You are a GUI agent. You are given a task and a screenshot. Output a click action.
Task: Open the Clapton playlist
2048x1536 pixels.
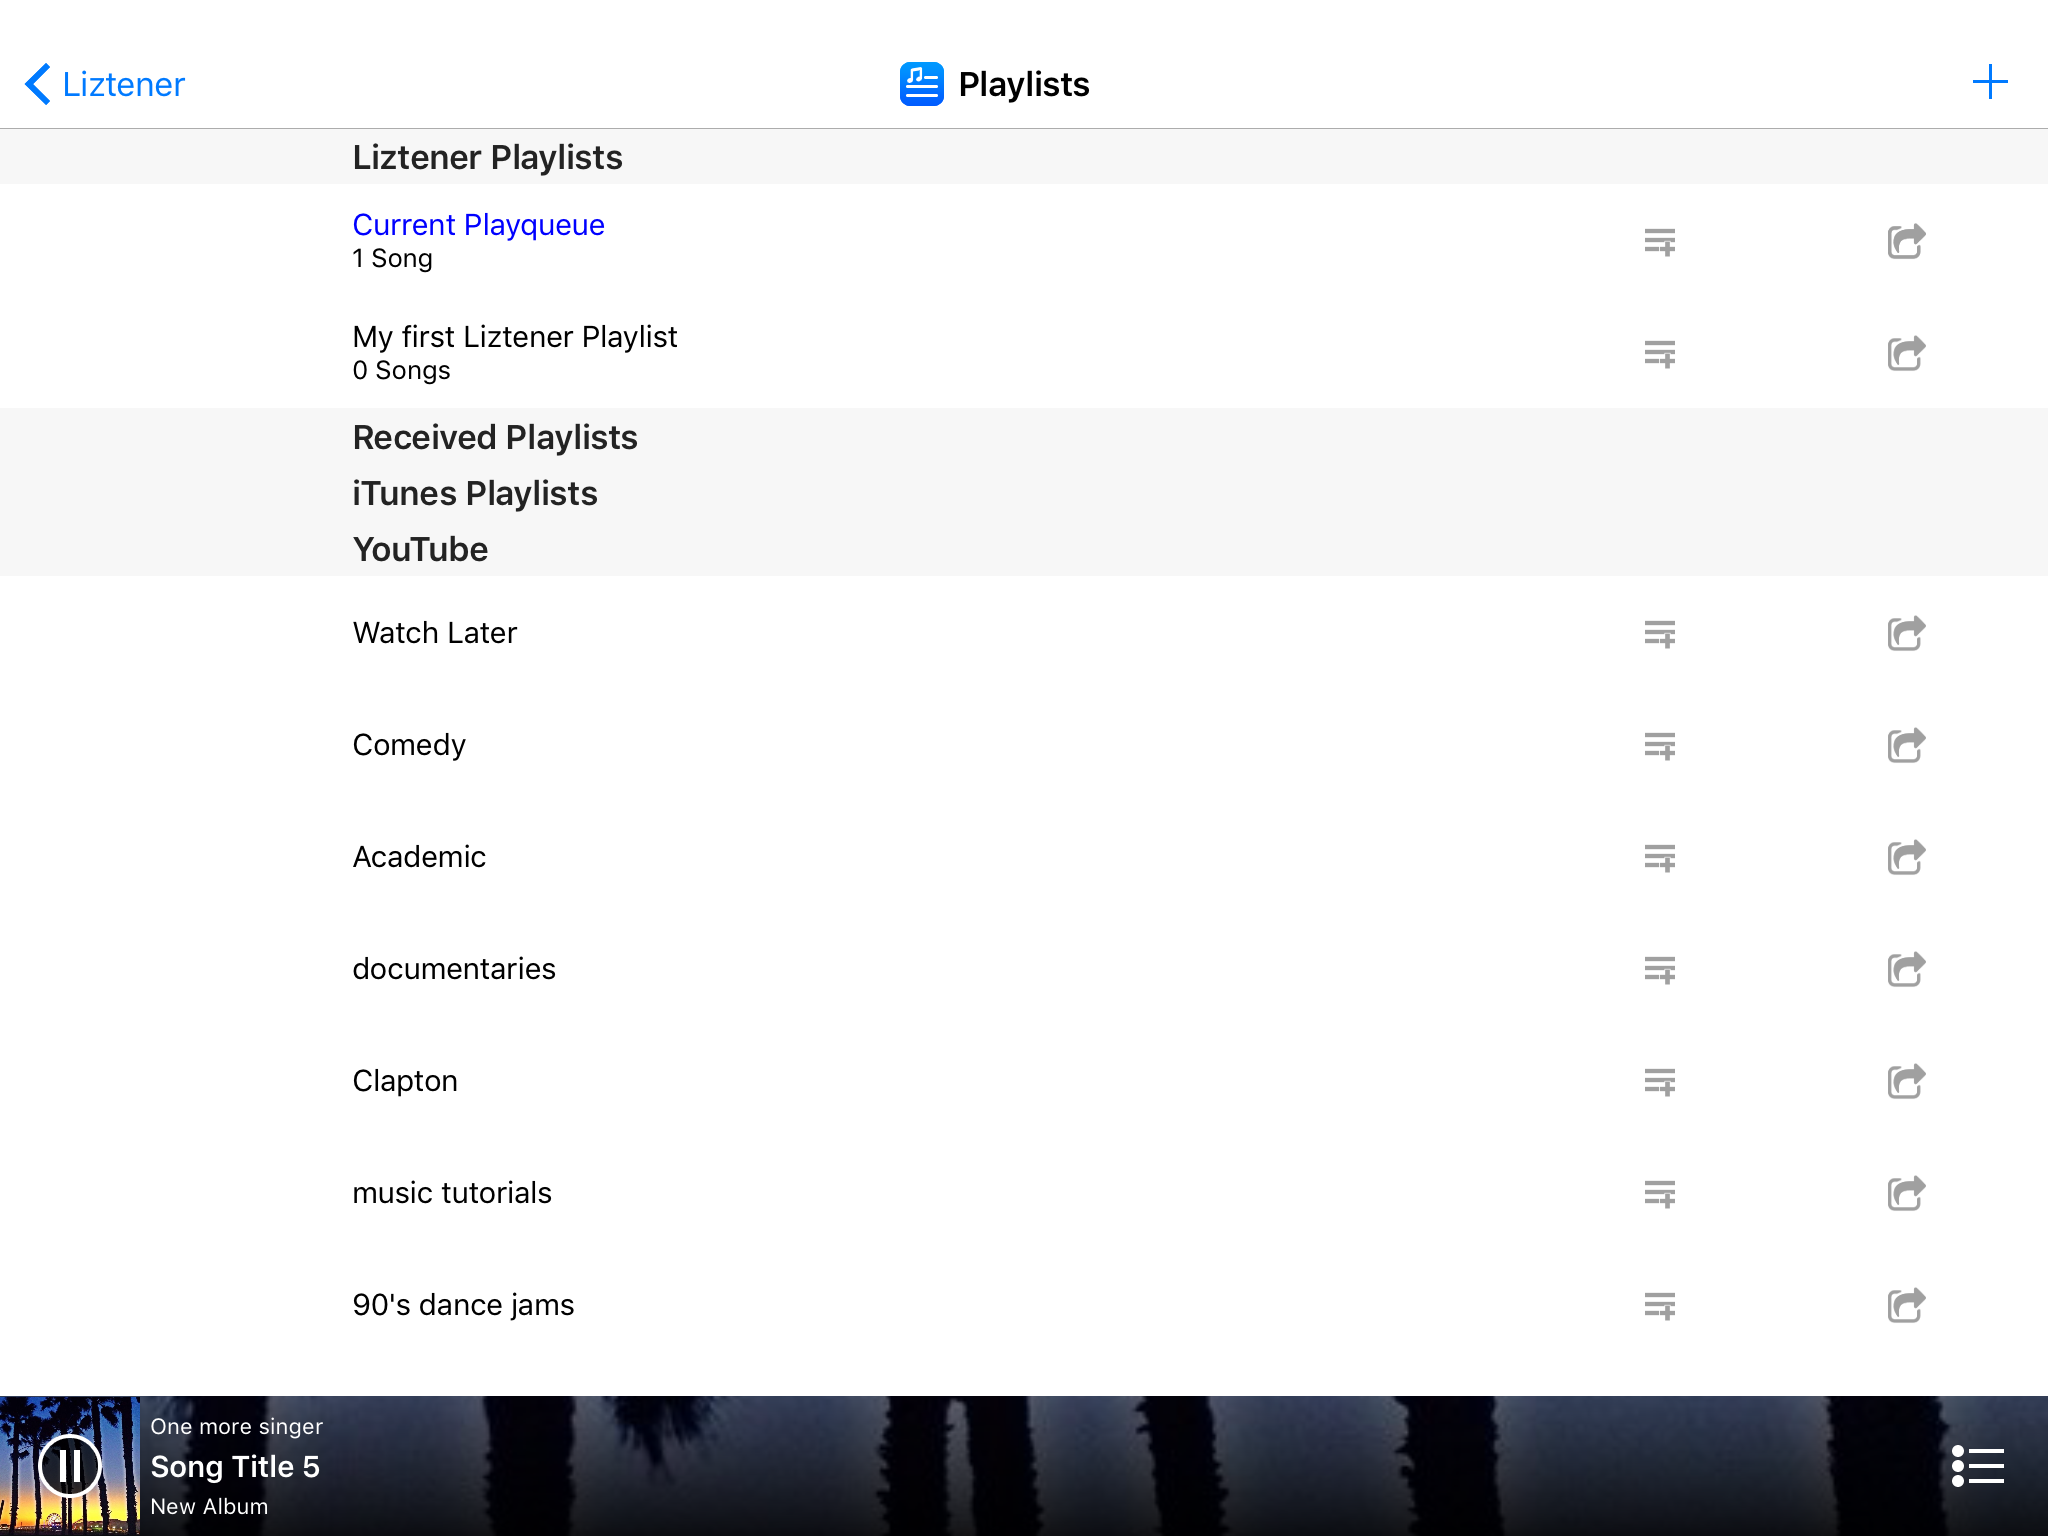click(x=1024, y=1080)
